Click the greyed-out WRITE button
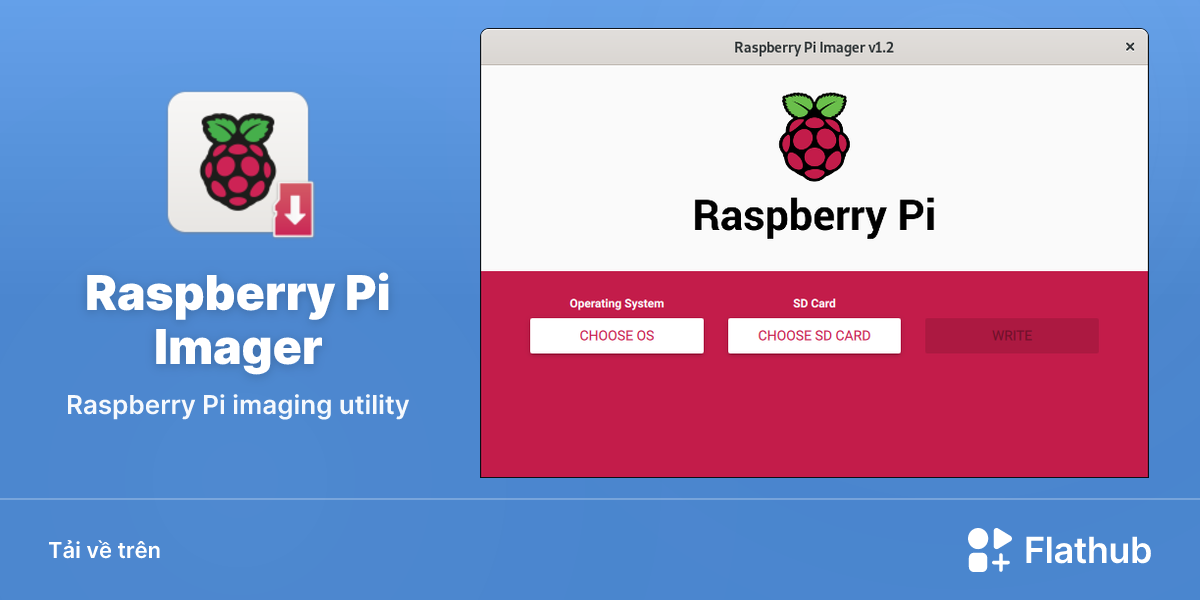1200x600 pixels. pos(1012,336)
